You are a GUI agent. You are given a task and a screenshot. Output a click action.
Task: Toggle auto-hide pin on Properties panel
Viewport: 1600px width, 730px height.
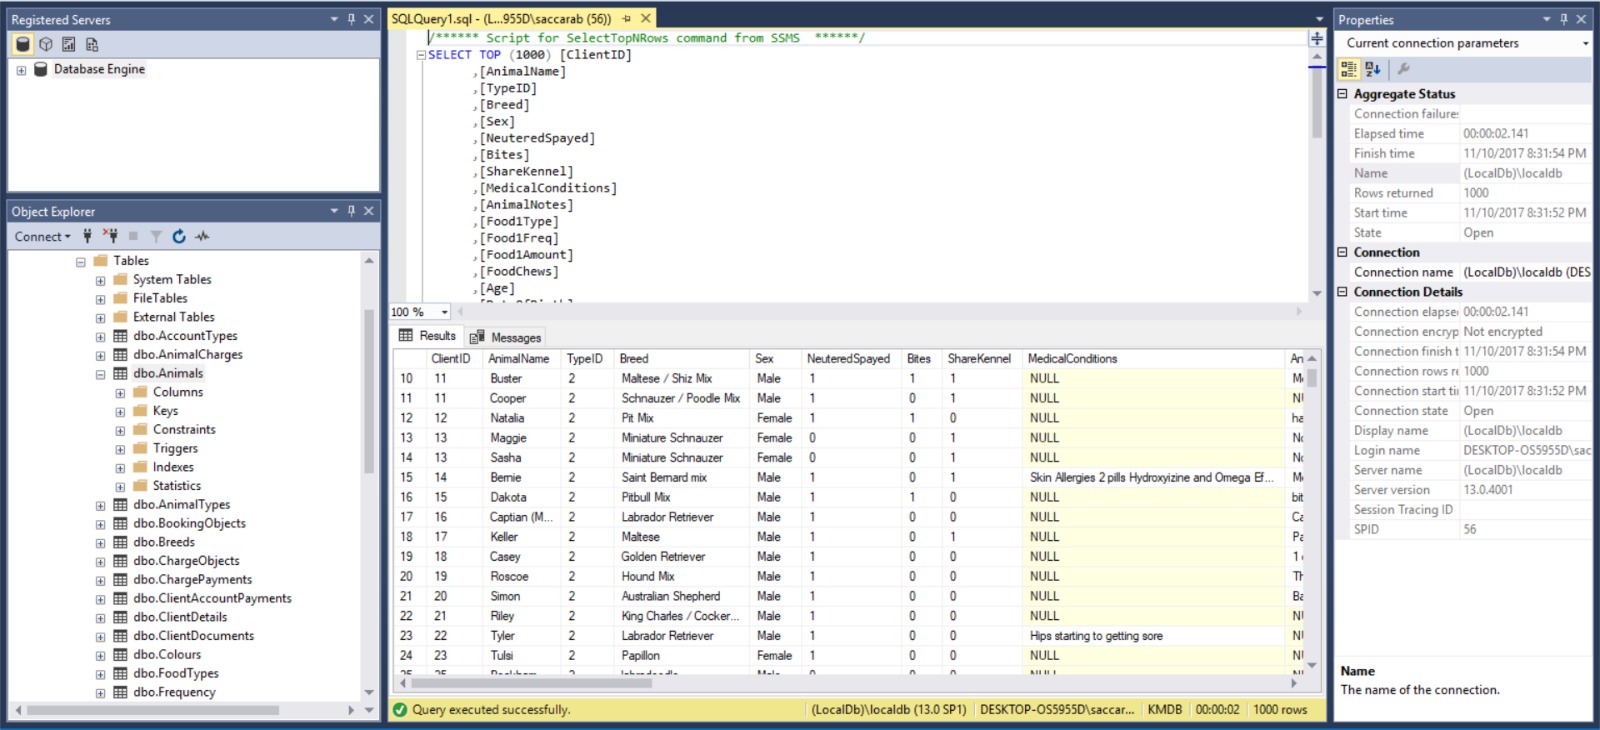click(x=1564, y=19)
